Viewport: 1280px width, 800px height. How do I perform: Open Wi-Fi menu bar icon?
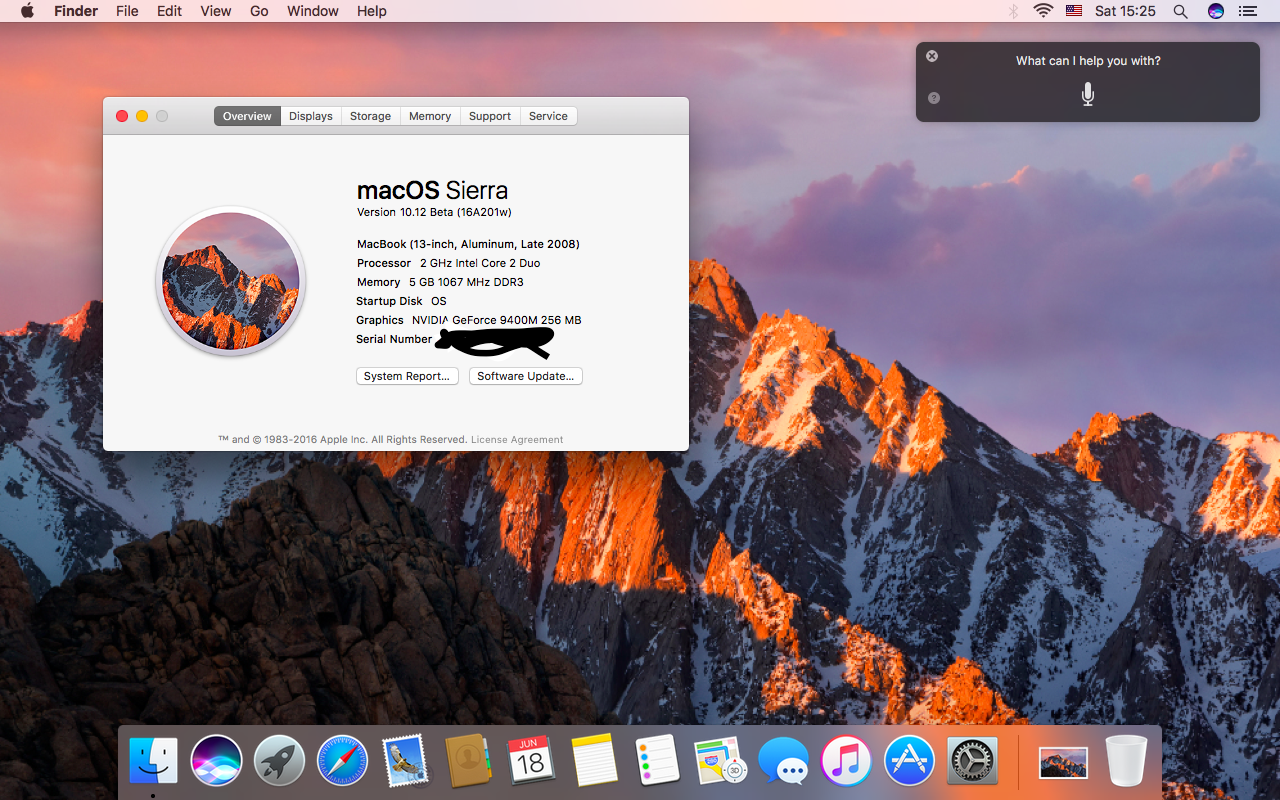(1043, 11)
